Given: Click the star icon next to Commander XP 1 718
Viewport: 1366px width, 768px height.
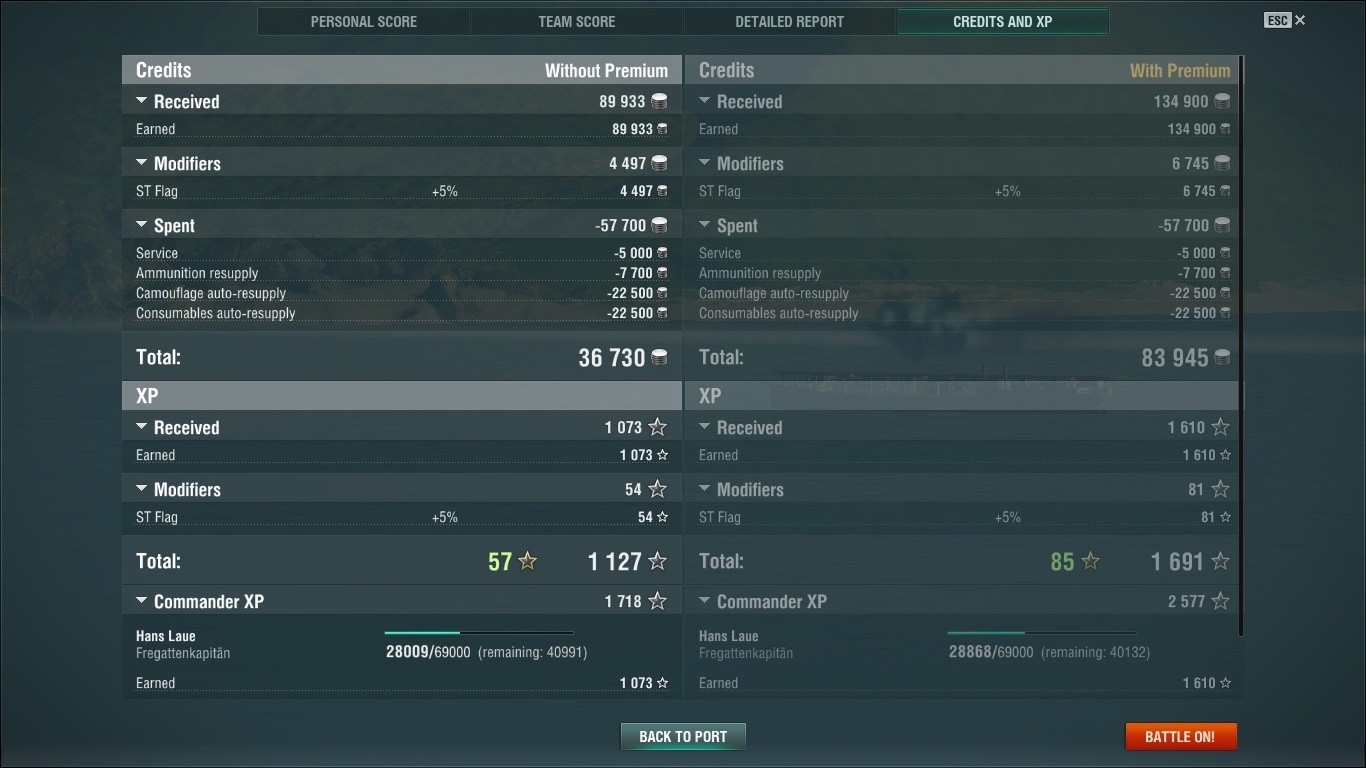Looking at the screenshot, I should (657, 601).
